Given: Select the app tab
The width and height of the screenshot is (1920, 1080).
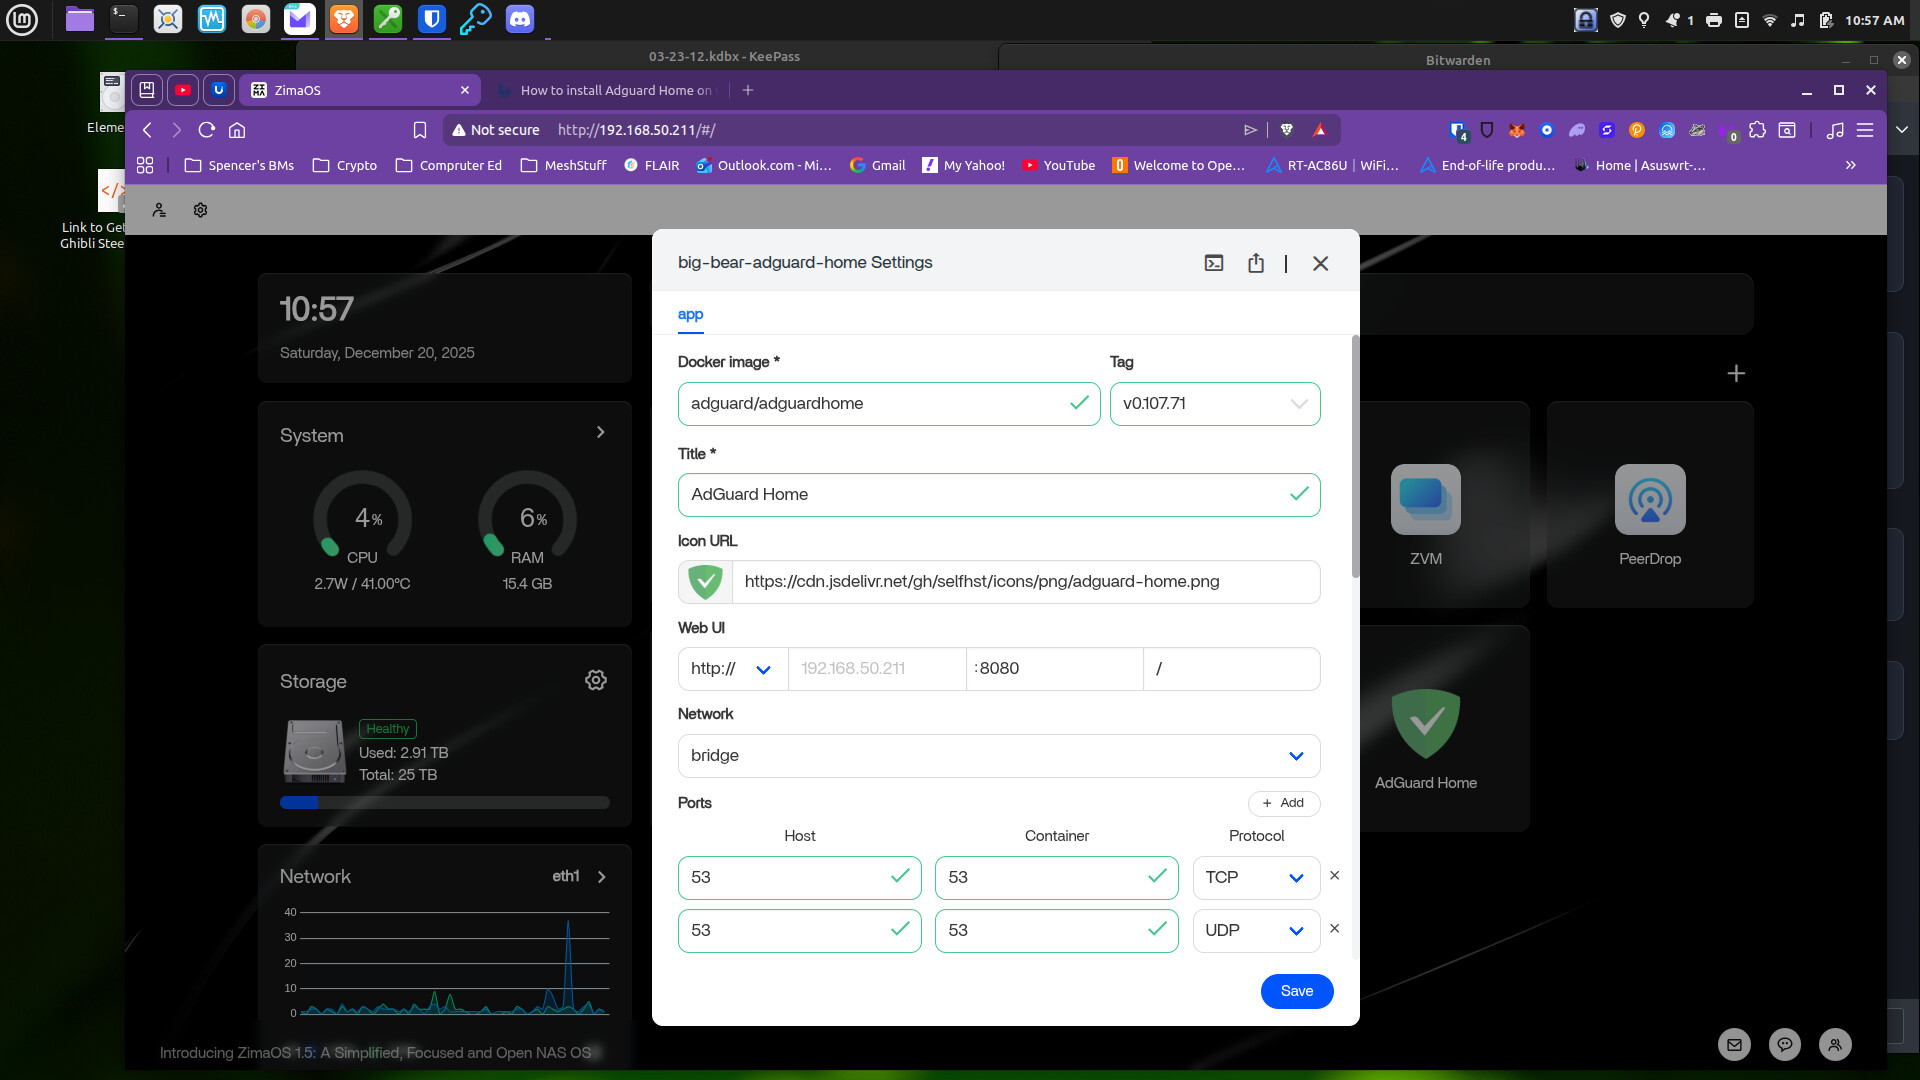Looking at the screenshot, I should point(690,314).
